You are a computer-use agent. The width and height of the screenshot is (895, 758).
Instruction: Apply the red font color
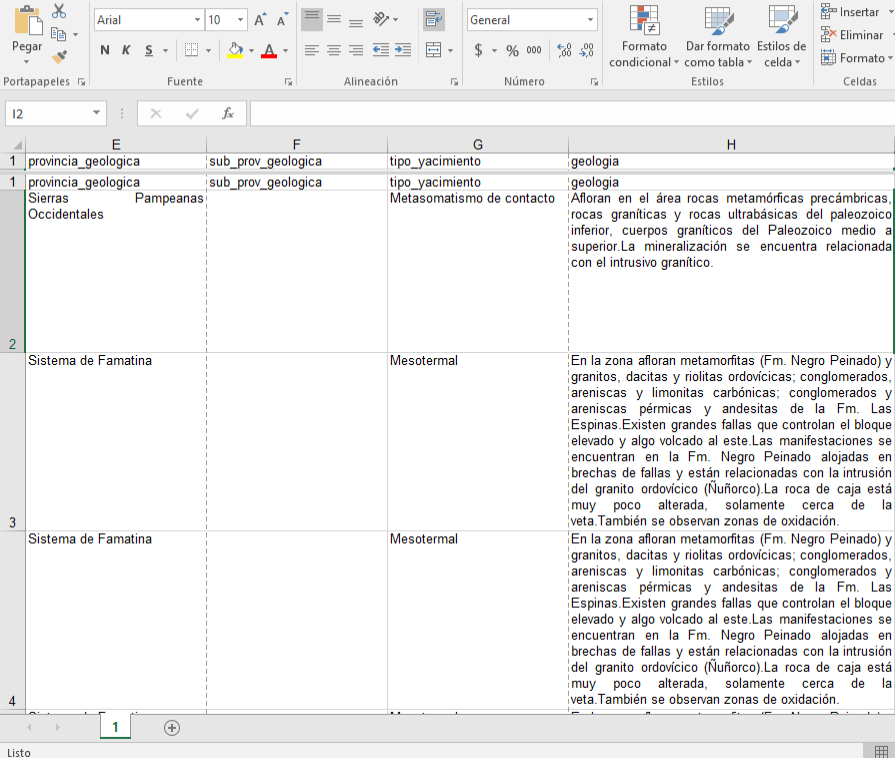point(269,50)
